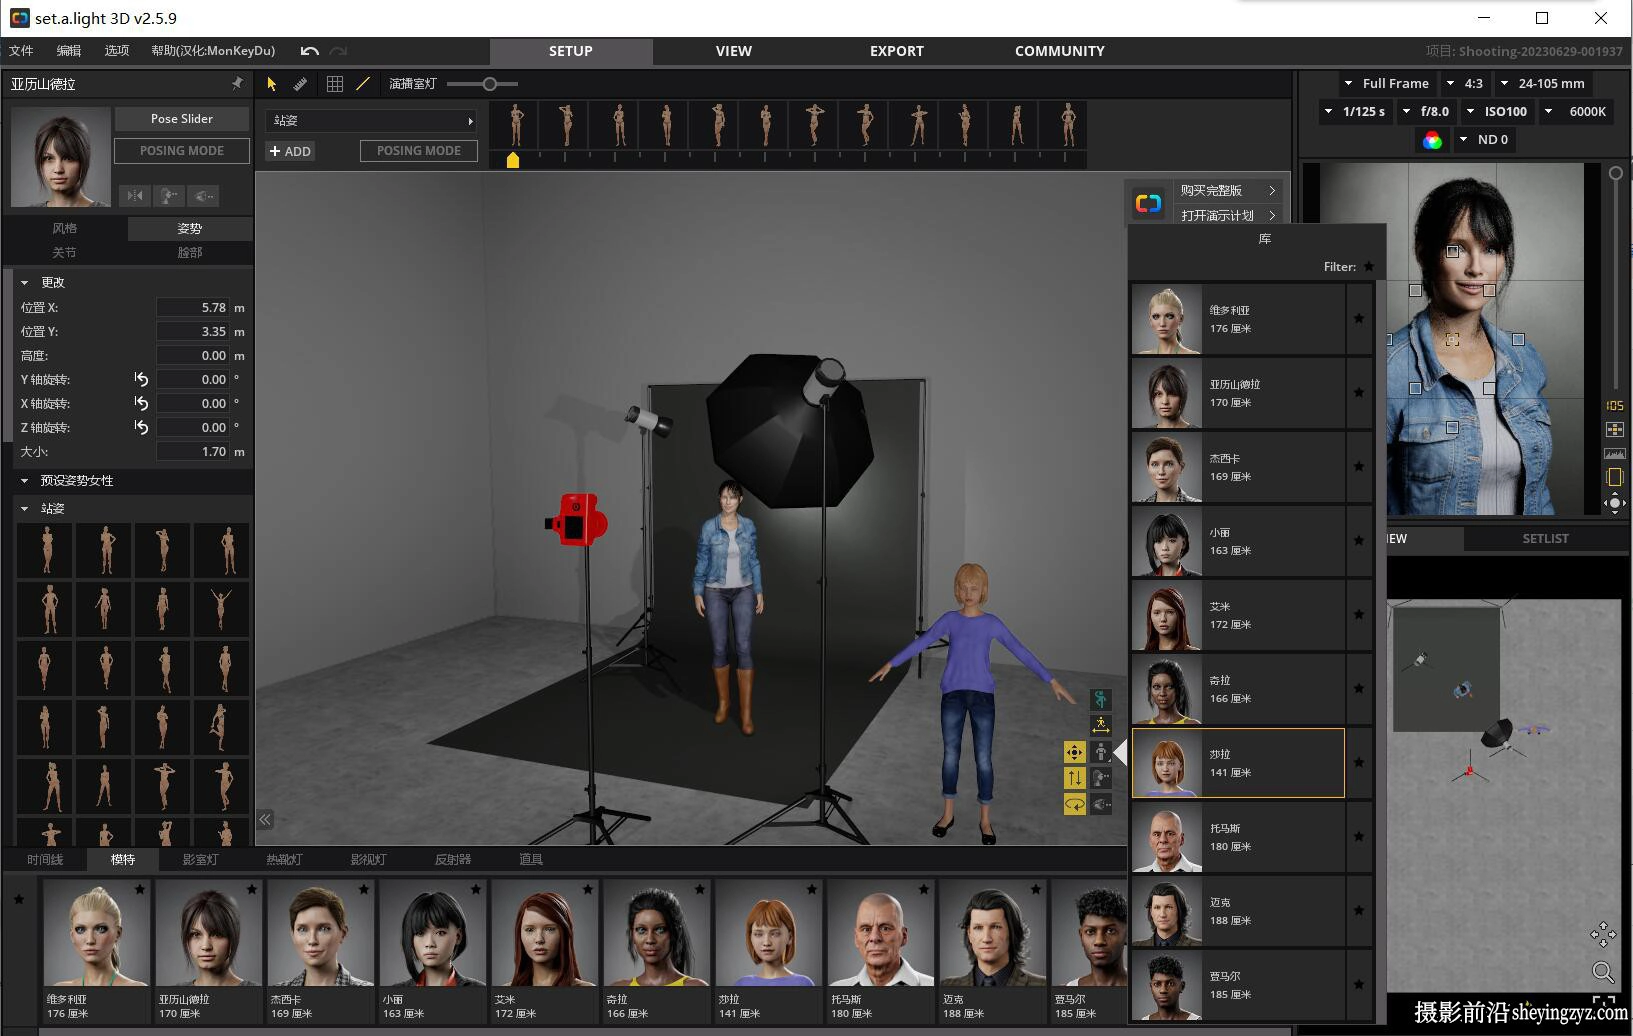Image resolution: width=1633 pixels, height=1036 pixels.
Task: Collapse the 预设姿势女性 section
Action: tap(25, 481)
